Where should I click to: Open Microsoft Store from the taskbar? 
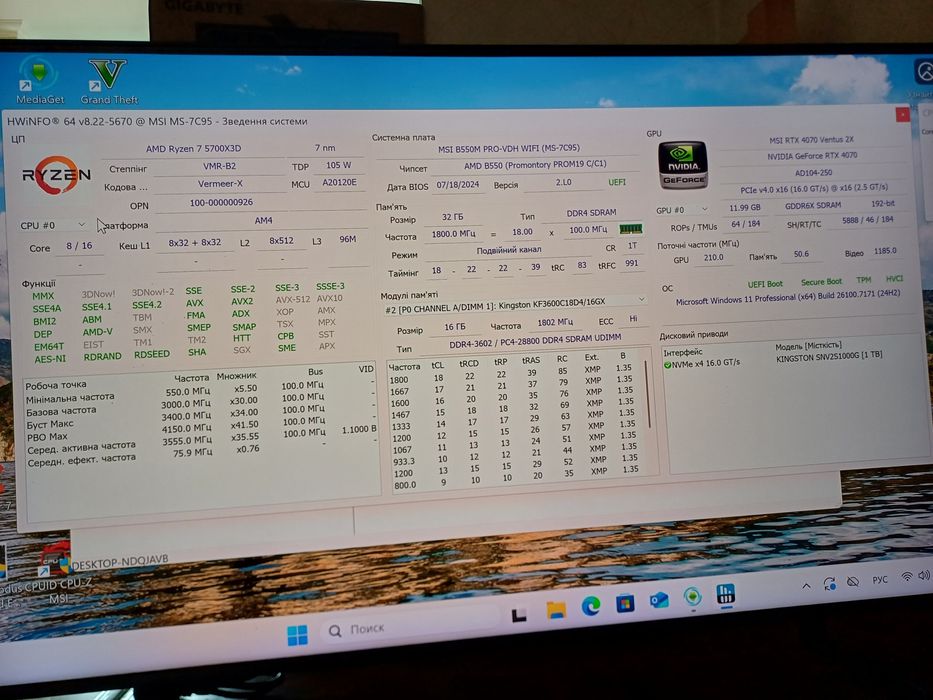(x=625, y=604)
